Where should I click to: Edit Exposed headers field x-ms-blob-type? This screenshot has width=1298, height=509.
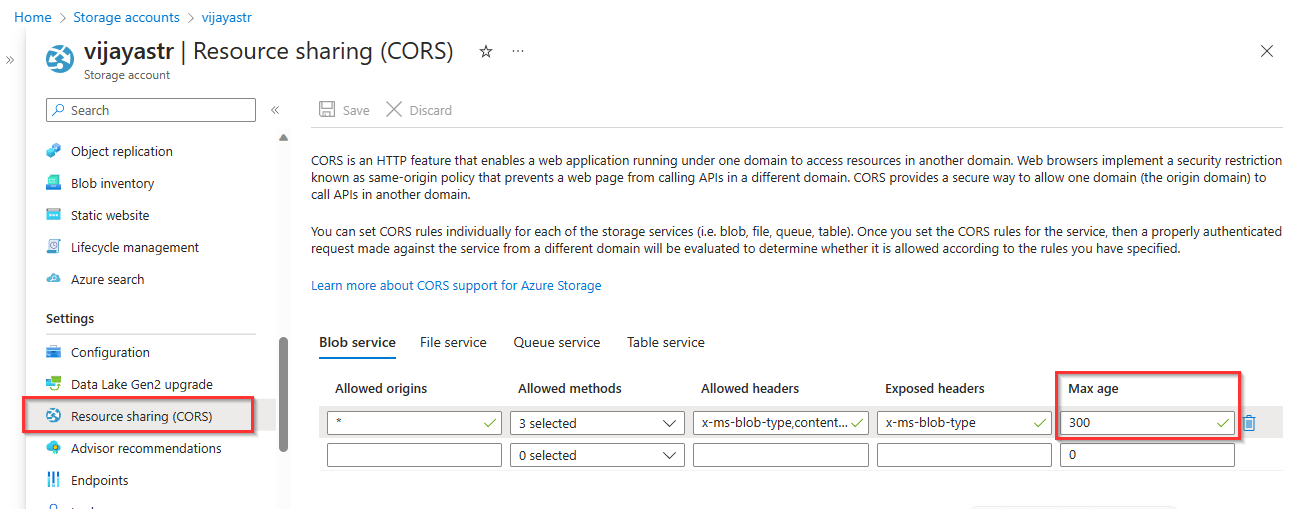point(964,423)
